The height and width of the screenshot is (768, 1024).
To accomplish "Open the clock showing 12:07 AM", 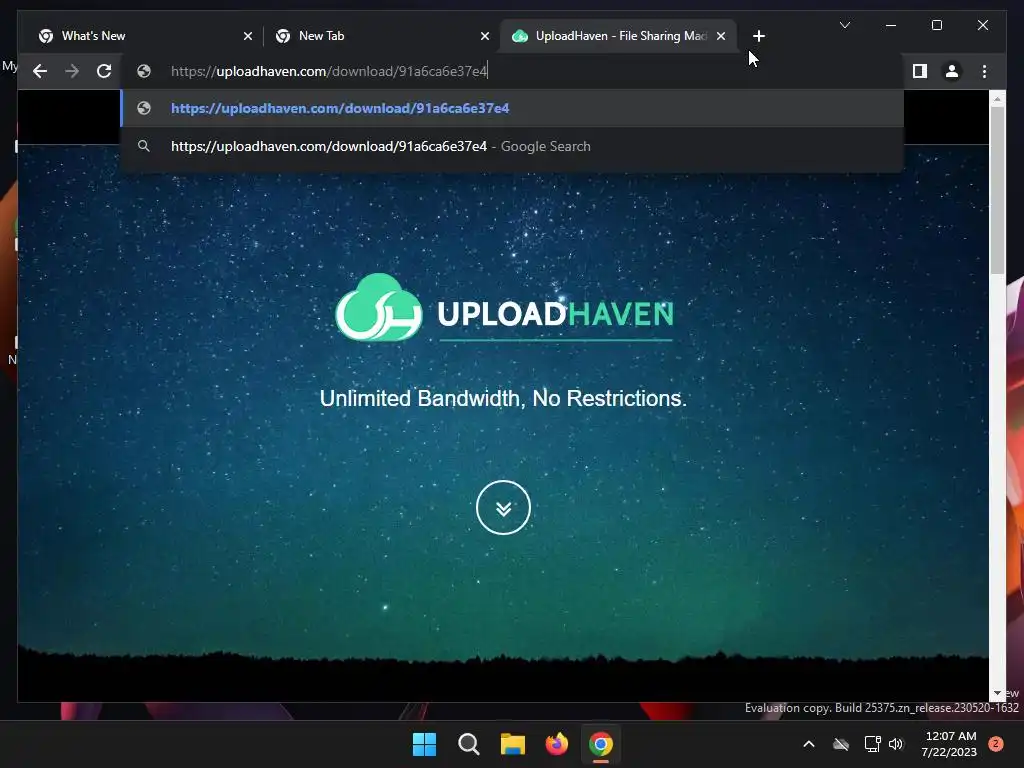I will [x=949, y=744].
